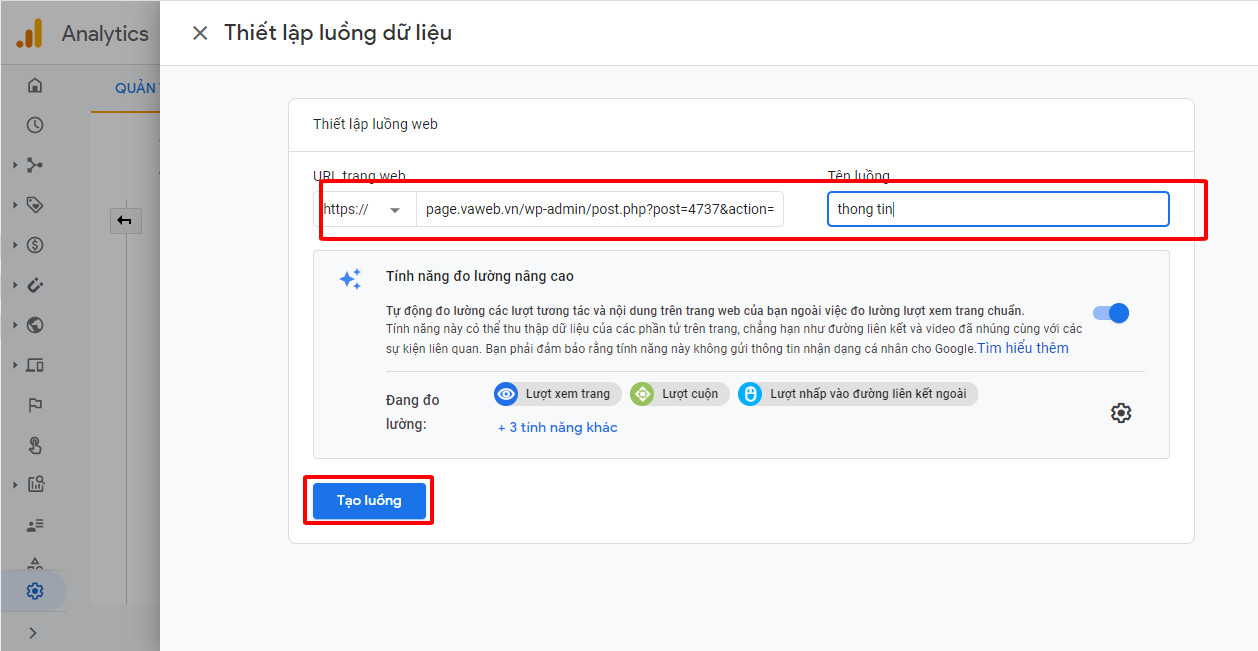Viewport: 1258px width, 651px height.
Task: Click the Engagement tag icon
Action: 35,205
